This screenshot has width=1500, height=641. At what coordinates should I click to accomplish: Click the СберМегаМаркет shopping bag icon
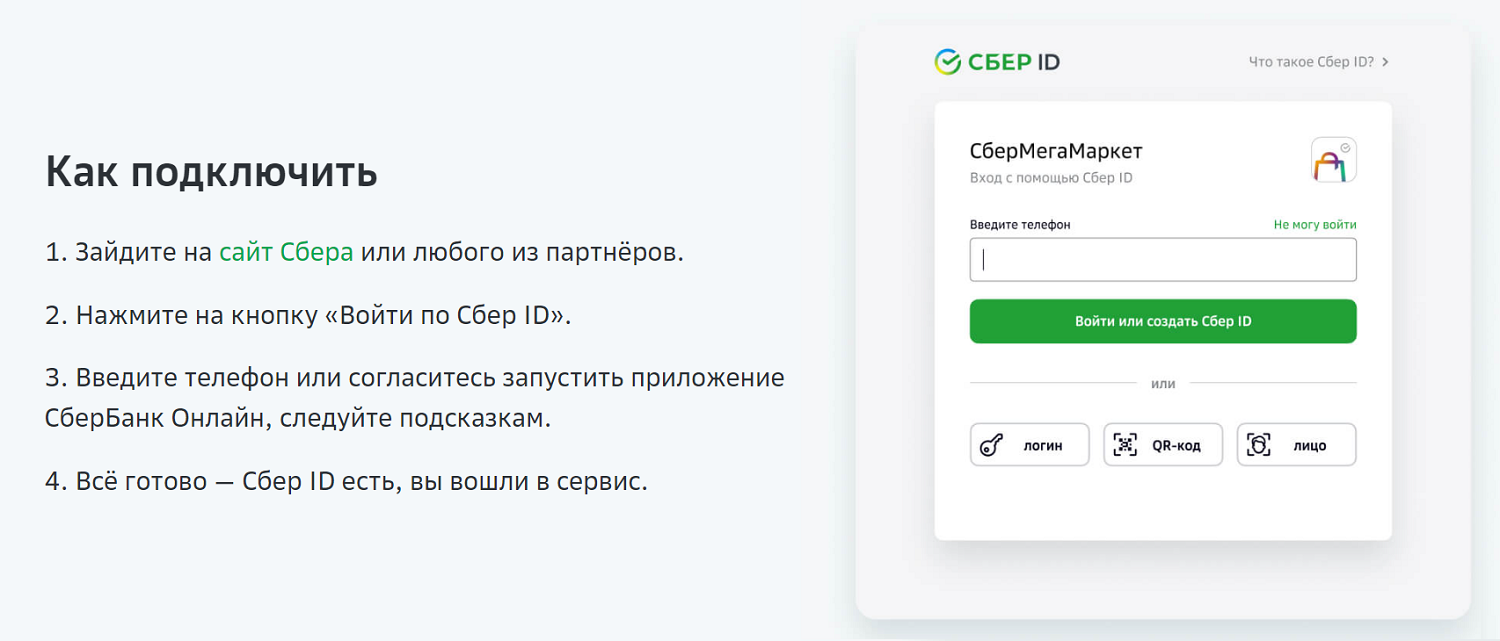(1333, 160)
